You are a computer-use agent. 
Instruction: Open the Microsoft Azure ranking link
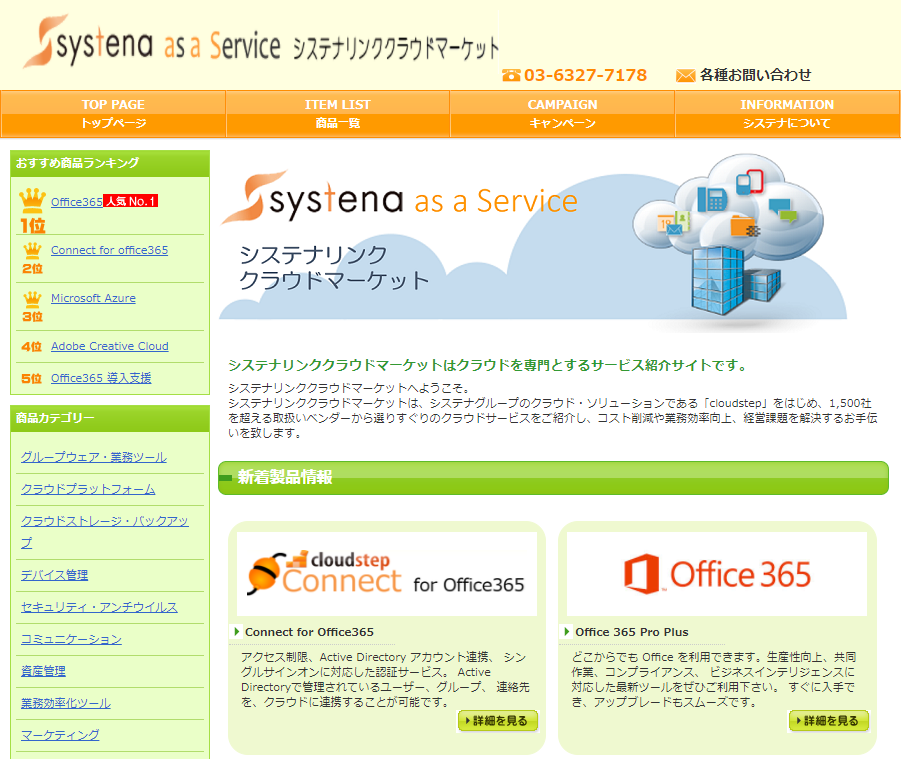(x=94, y=298)
